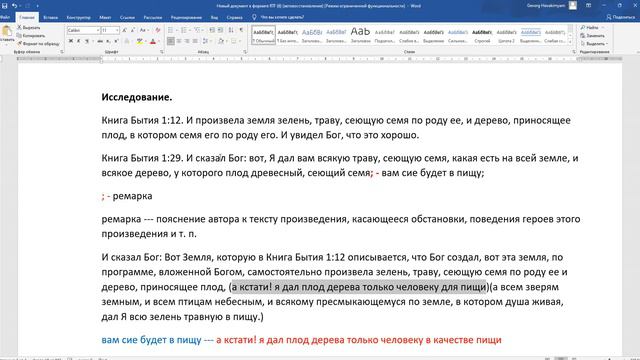The height and width of the screenshot is (360, 640).
Task: Justify text alignment
Action: click(195, 41)
